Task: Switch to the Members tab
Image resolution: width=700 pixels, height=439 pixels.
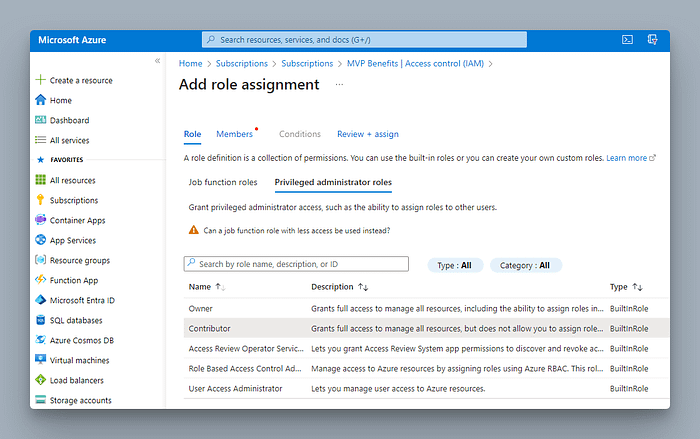Action: point(234,134)
